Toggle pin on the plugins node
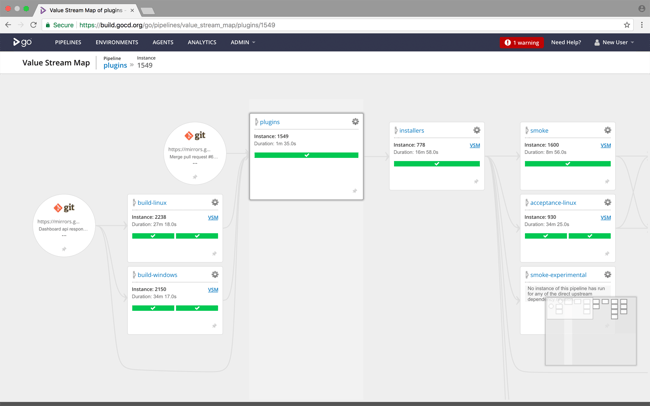The height and width of the screenshot is (406, 650). (354, 191)
